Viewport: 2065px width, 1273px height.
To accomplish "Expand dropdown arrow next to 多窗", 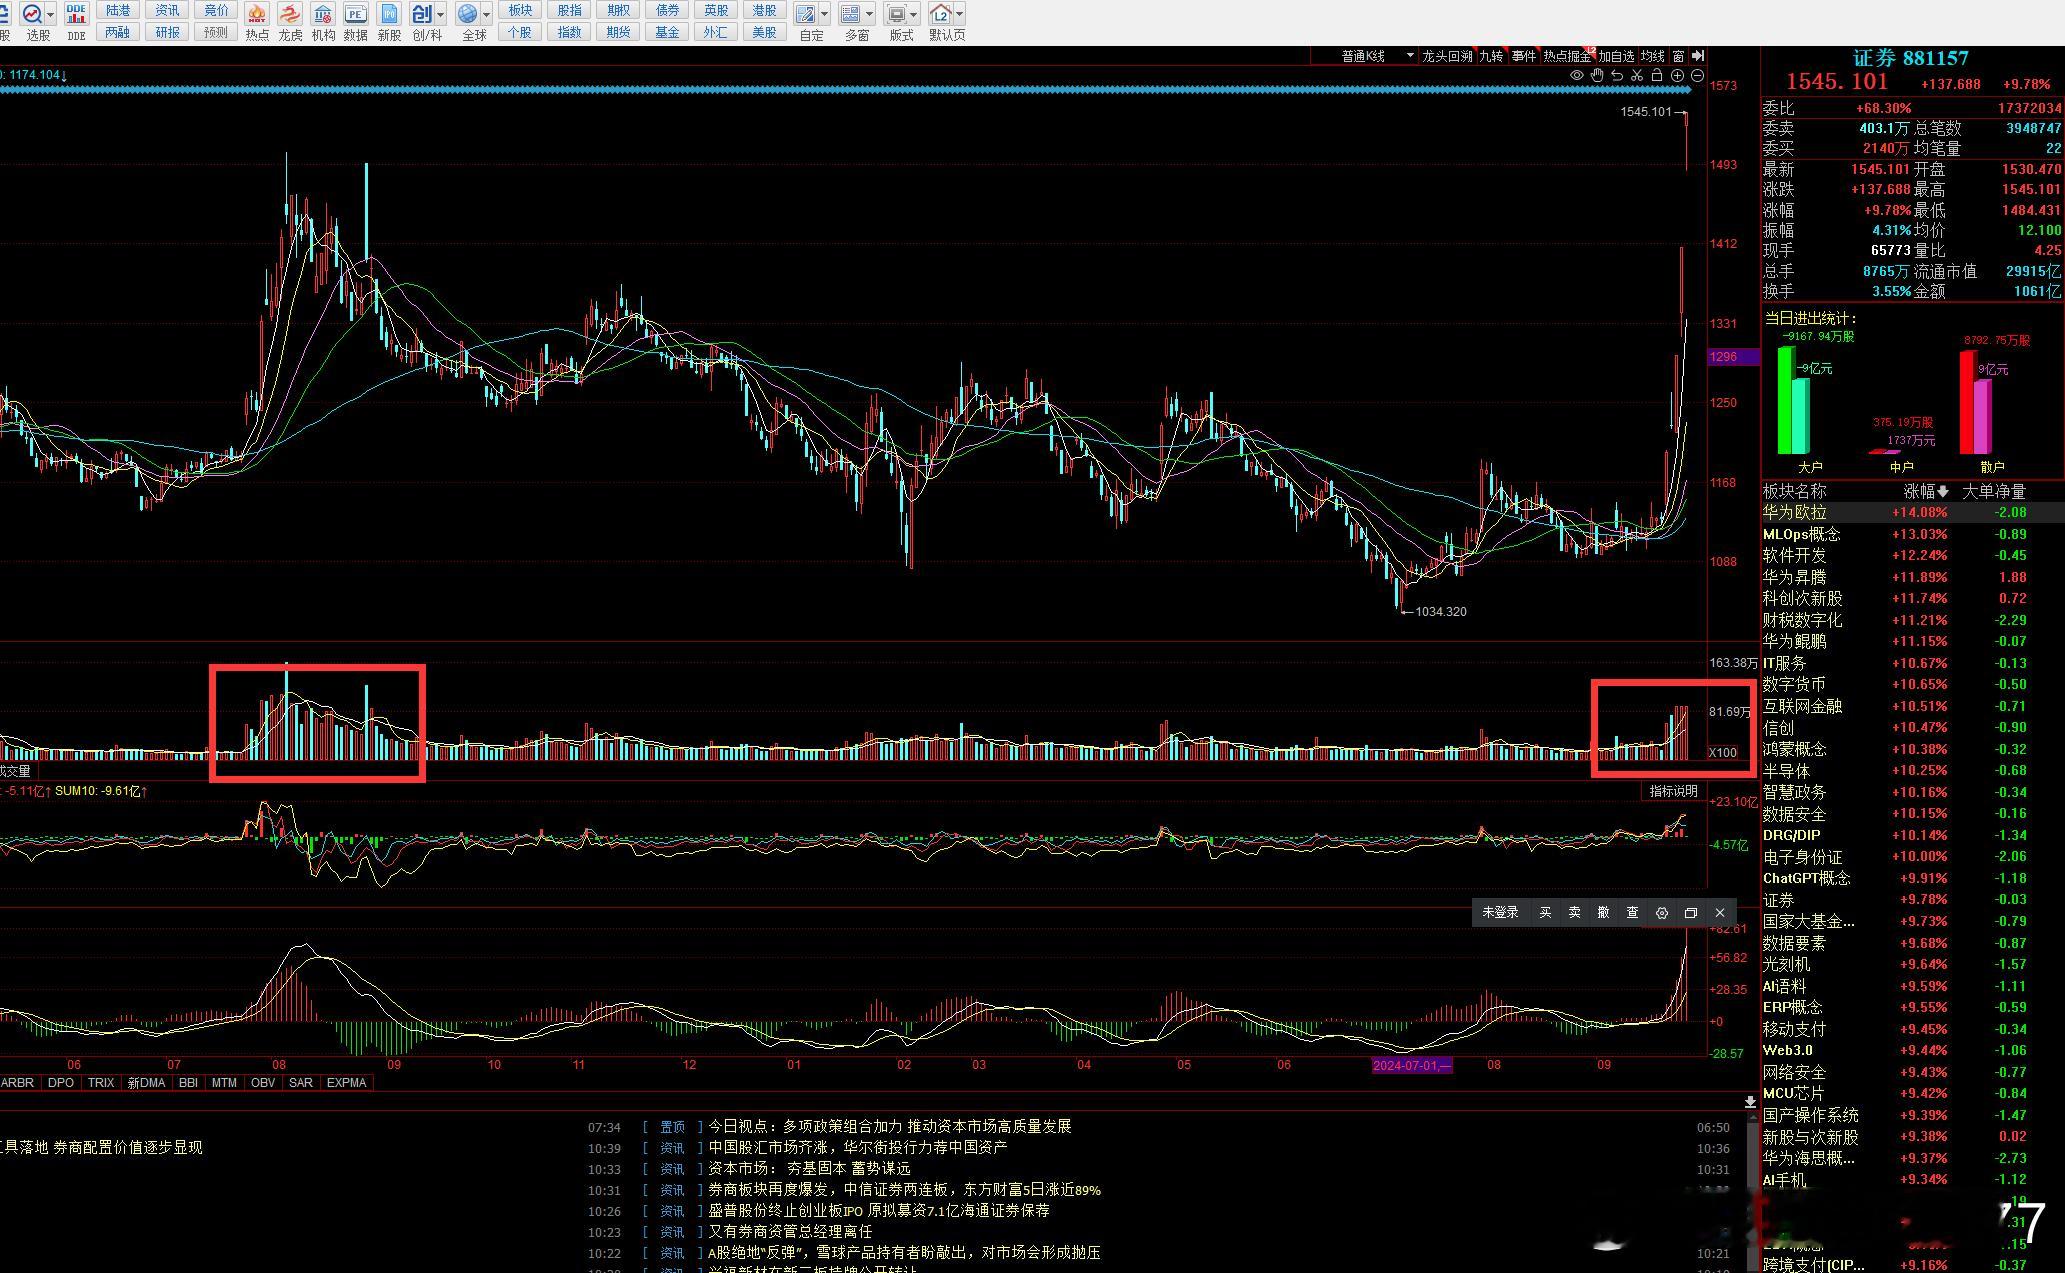I will pos(869,14).
